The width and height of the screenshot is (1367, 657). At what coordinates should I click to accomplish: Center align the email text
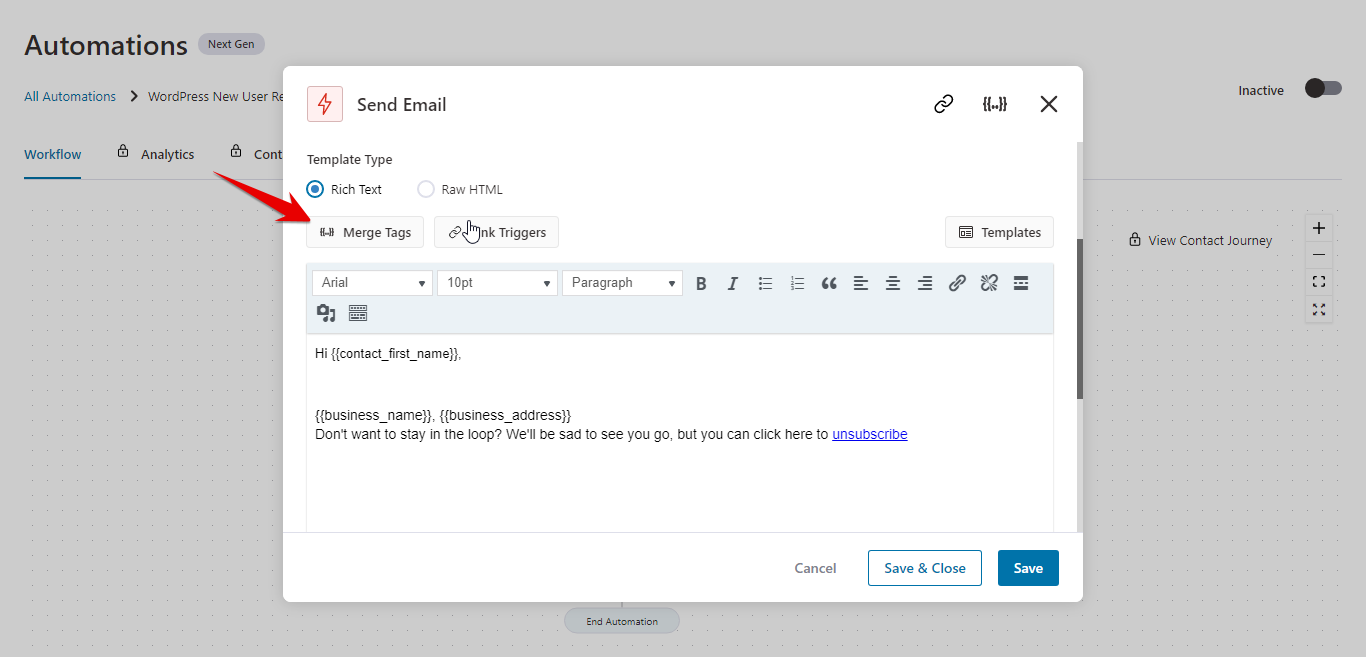[x=893, y=283]
